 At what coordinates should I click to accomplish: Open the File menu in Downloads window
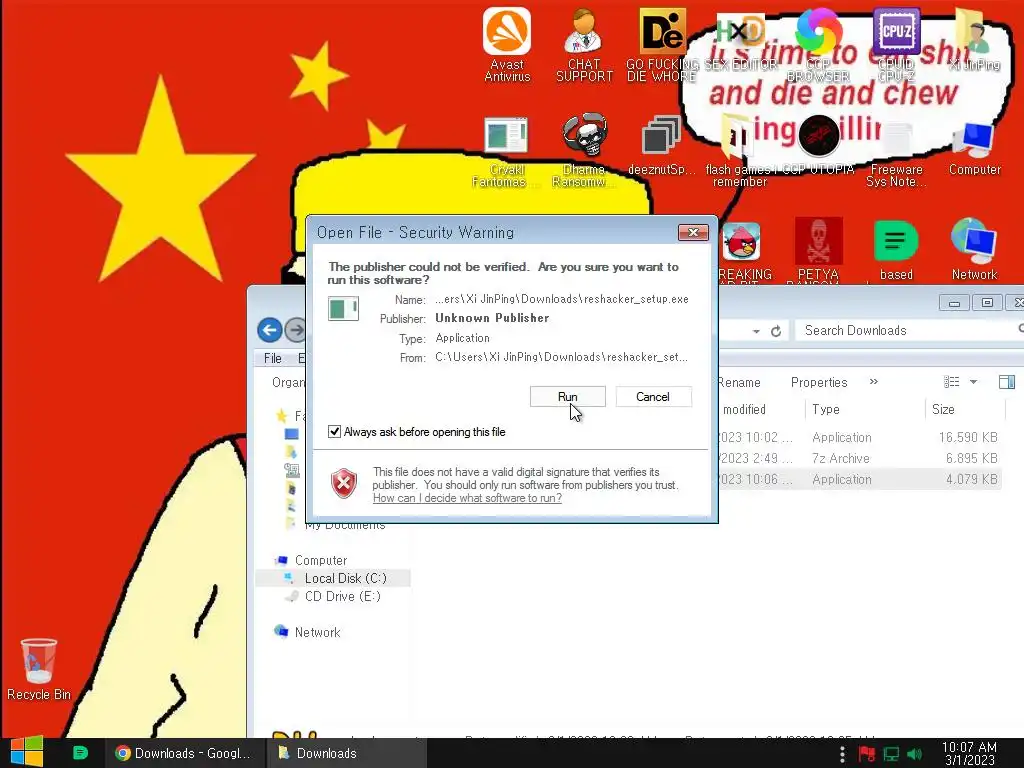point(272,358)
